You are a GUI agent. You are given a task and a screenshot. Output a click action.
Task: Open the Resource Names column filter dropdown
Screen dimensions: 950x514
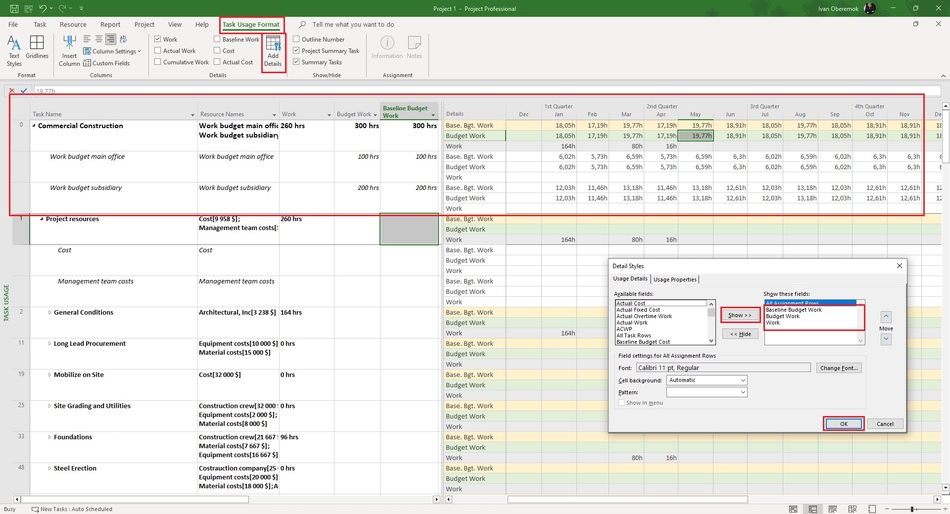274,115
